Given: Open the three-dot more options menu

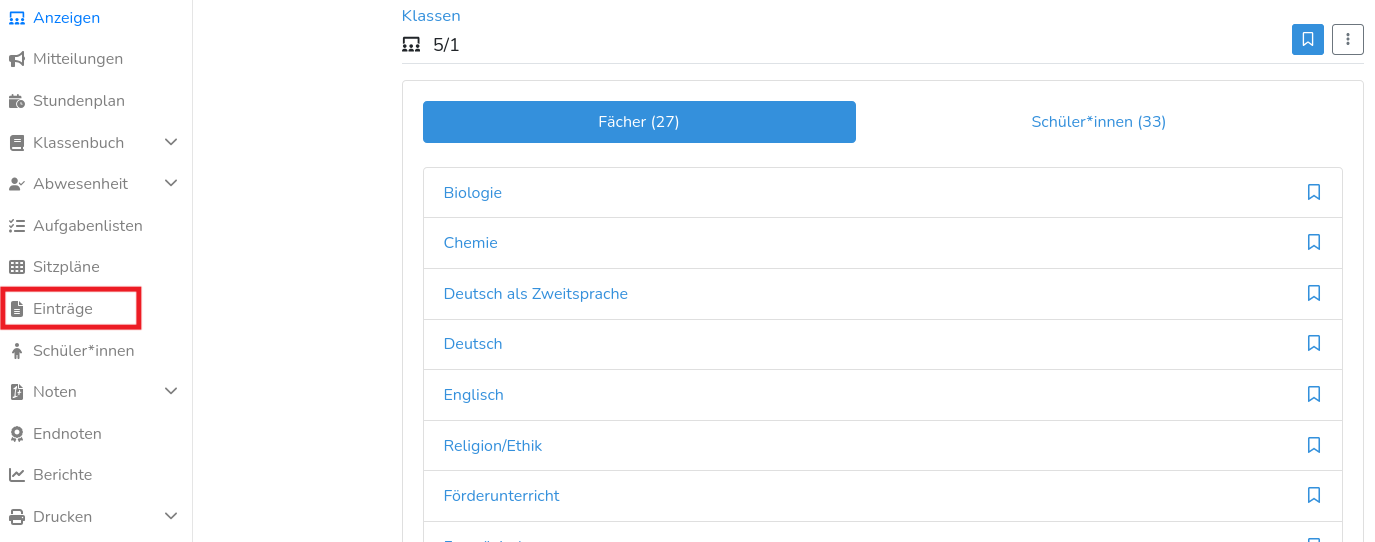Looking at the screenshot, I should [1348, 39].
